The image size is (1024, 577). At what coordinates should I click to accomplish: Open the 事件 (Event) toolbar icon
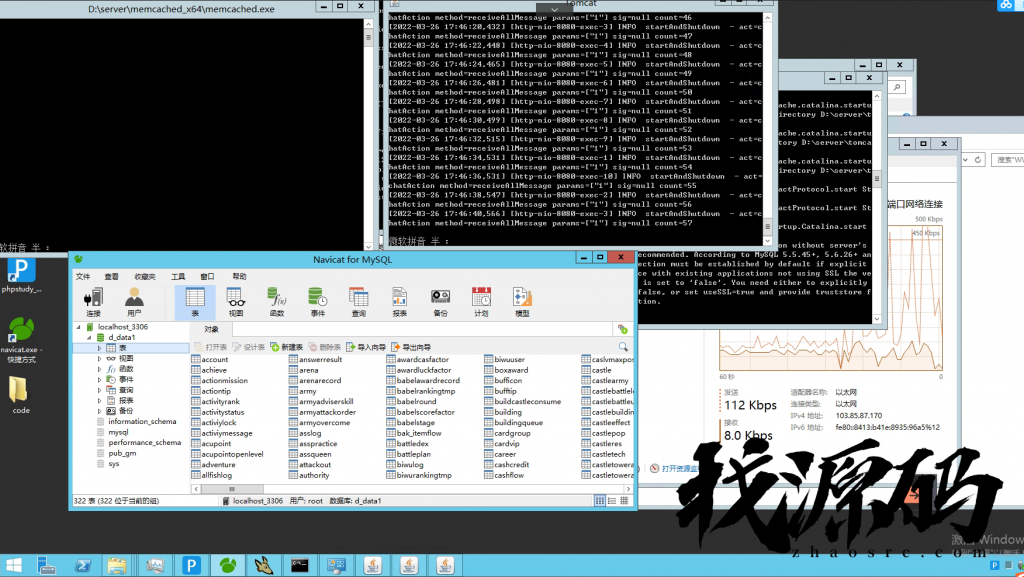(x=317, y=302)
